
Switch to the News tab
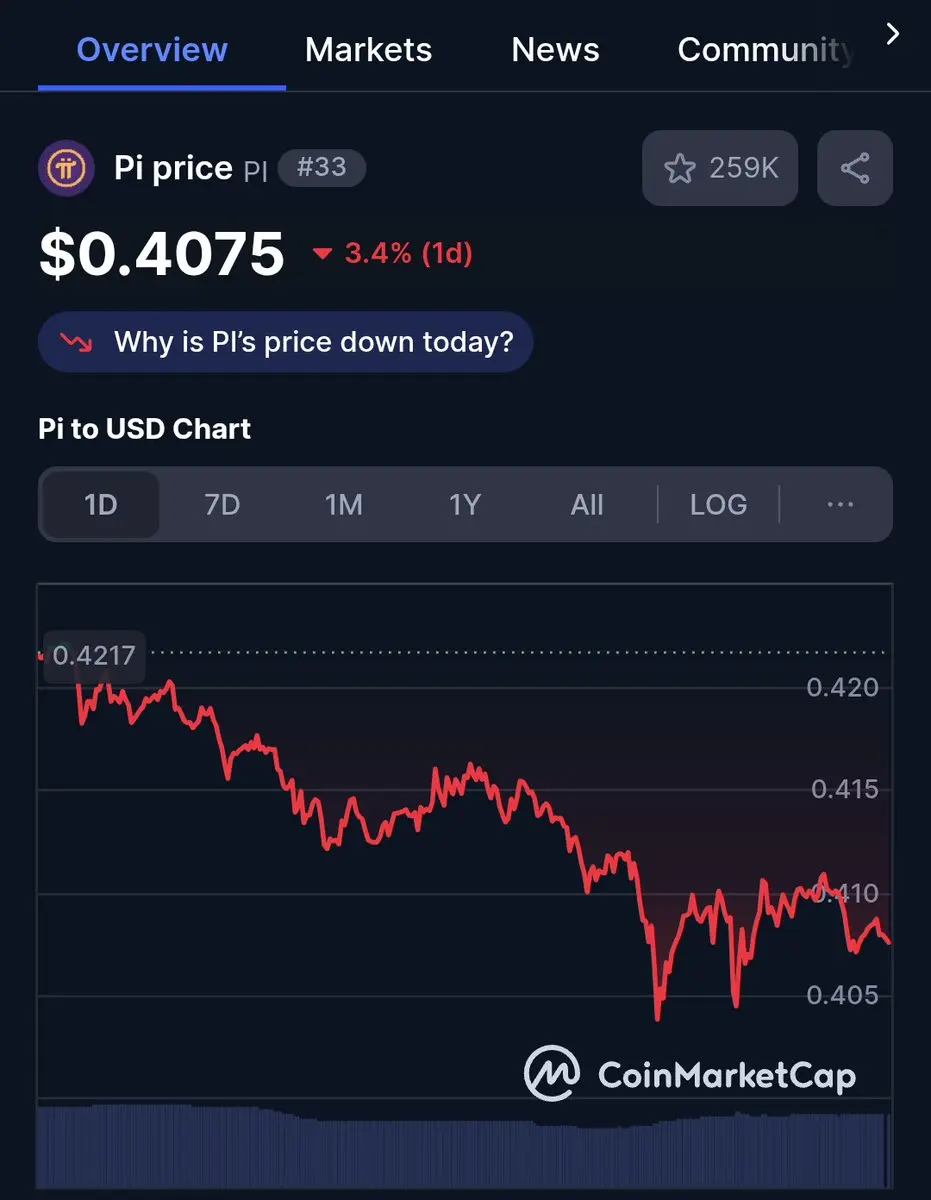point(555,50)
